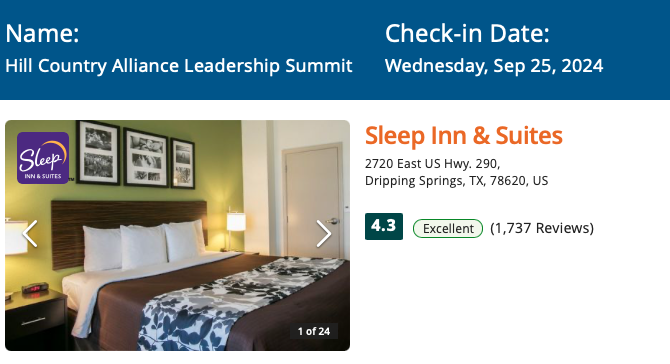Click the Name heading in blue banner
The height and width of the screenshot is (364, 670).
coord(42,33)
